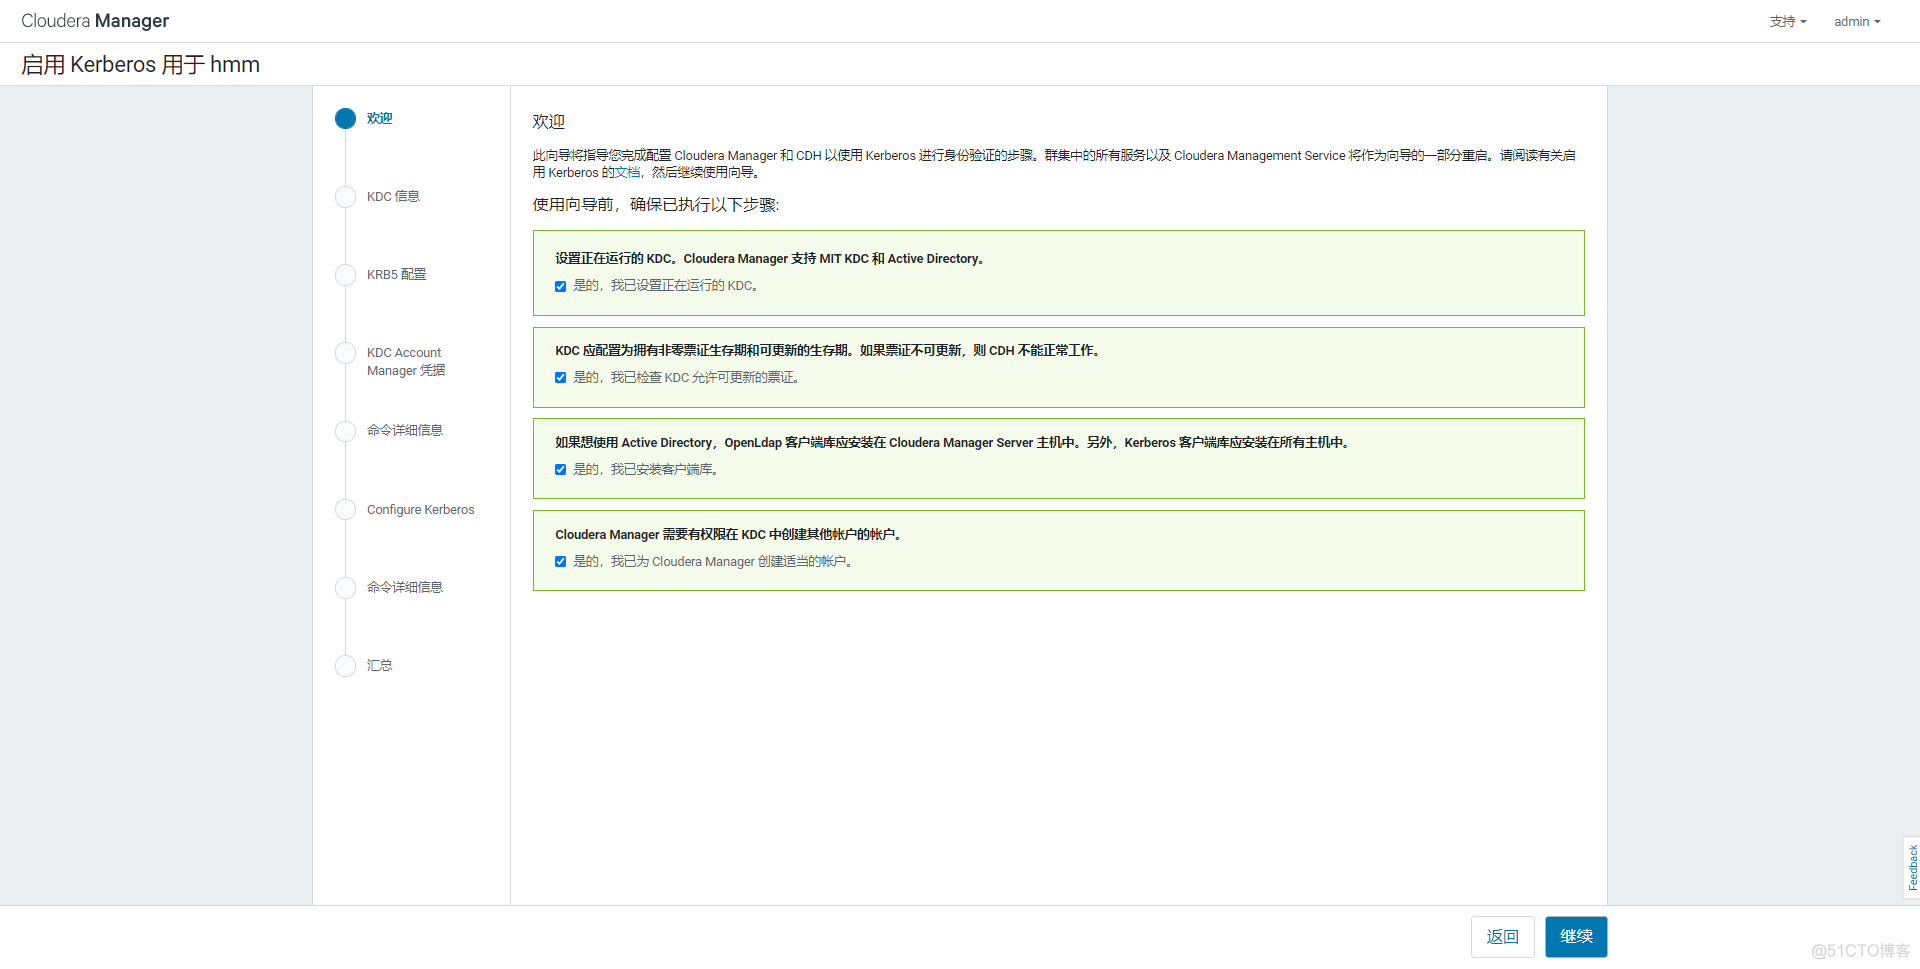This screenshot has height=969, width=1920.
Task: Uncheck 我已设置正在运行的 KDC checkbox
Action: coord(560,286)
